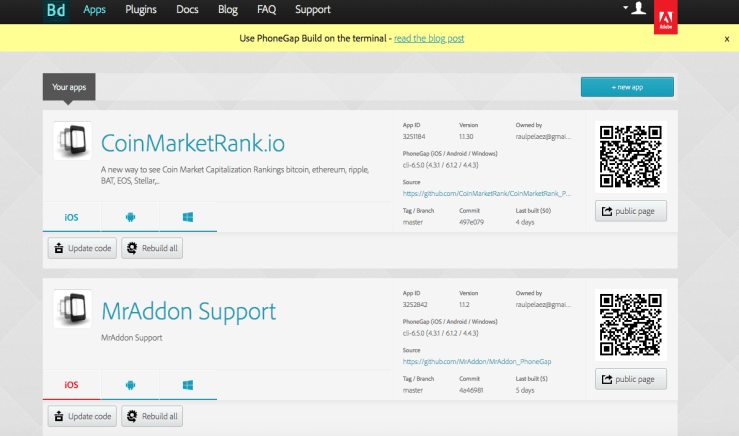Click 'Update code' for CoinMarketRank.io
739x436 pixels.
82,248
